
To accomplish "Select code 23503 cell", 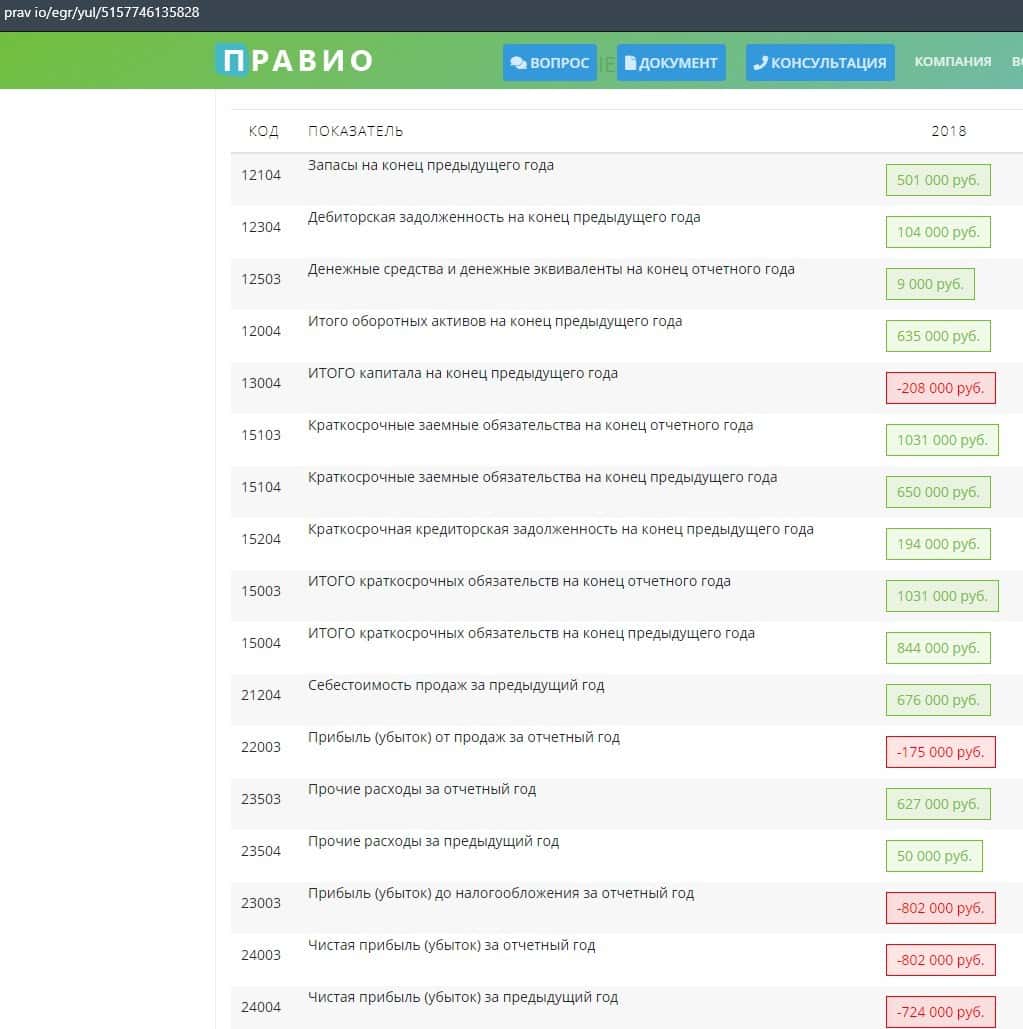I will pyautogui.click(x=261, y=799).
